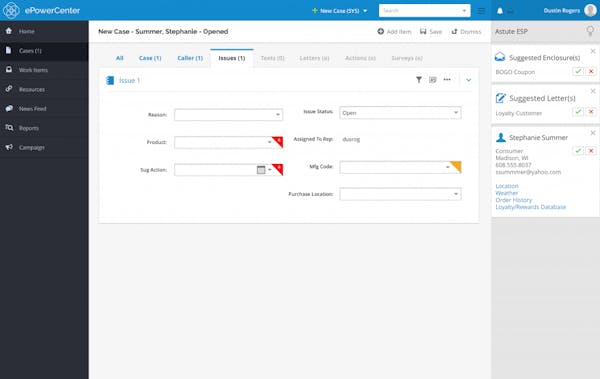The image size is (600, 379).
Task: Click the Stephanie Summer person icon
Action: (501, 137)
